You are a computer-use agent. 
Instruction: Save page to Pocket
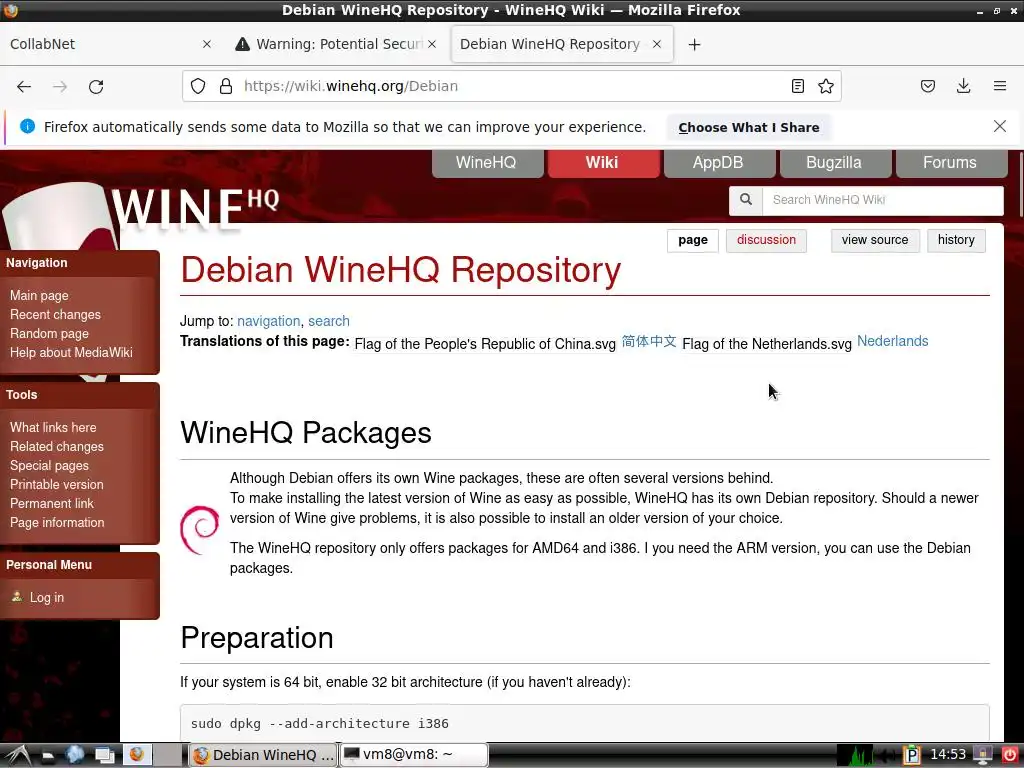click(x=927, y=86)
